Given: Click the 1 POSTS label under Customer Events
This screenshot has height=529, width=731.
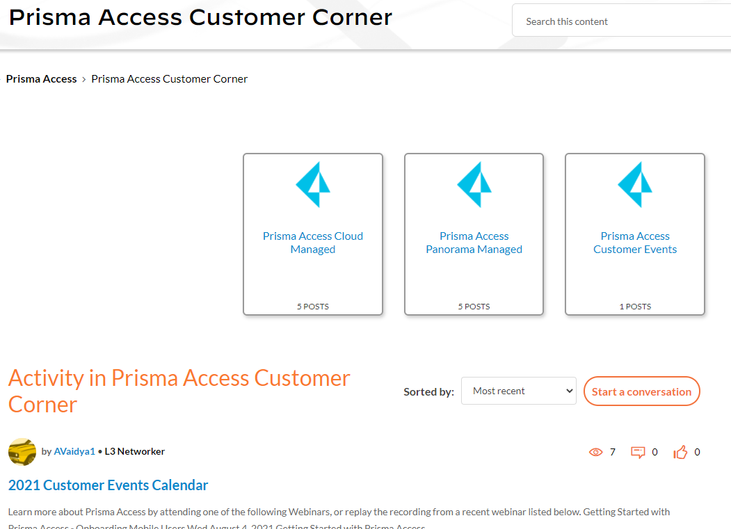Looking at the screenshot, I should pyautogui.click(x=635, y=306).
